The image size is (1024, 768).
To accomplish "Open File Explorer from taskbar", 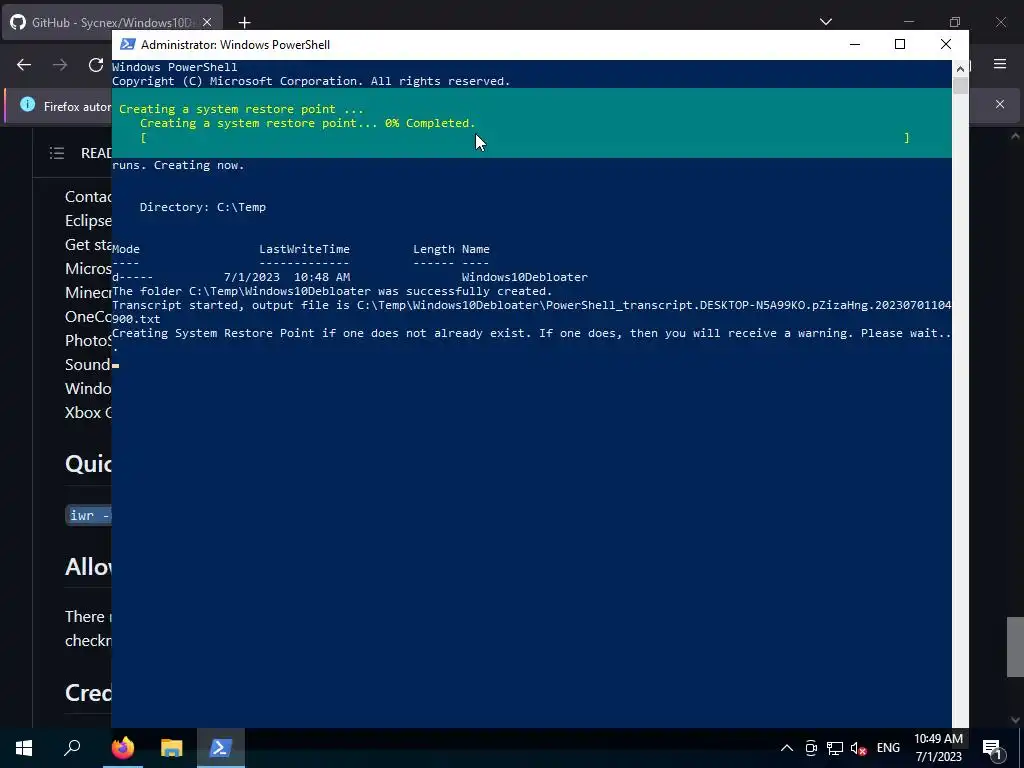I will pyautogui.click(x=171, y=748).
